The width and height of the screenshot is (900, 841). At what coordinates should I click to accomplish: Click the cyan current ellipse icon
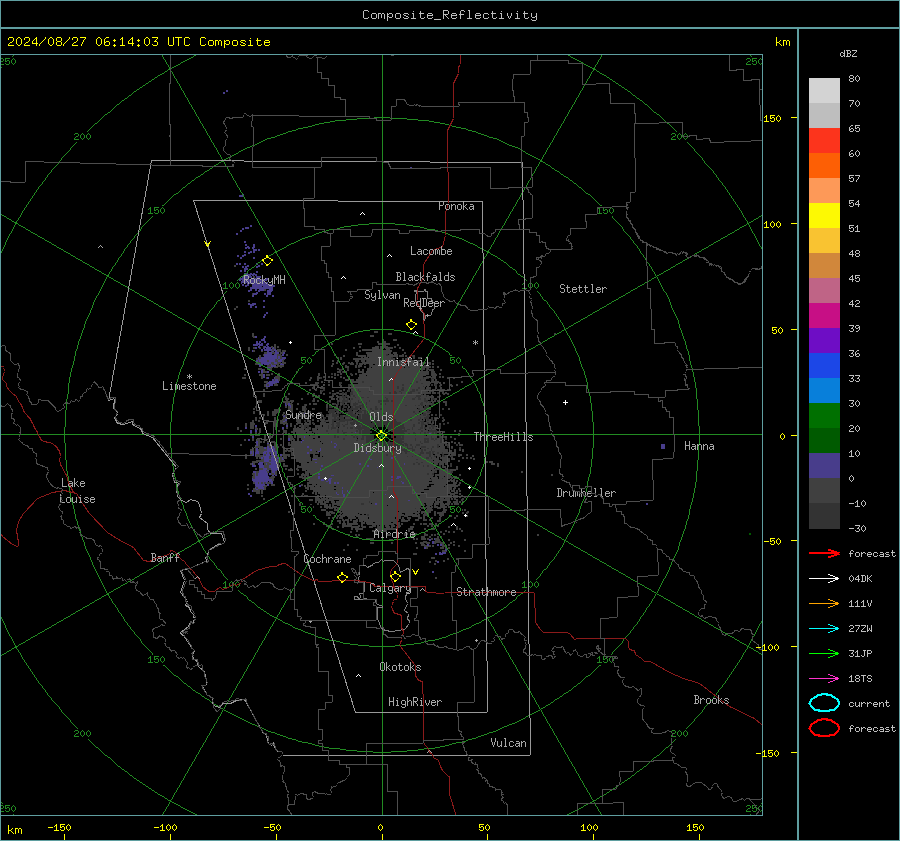click(x=824, y=703)
